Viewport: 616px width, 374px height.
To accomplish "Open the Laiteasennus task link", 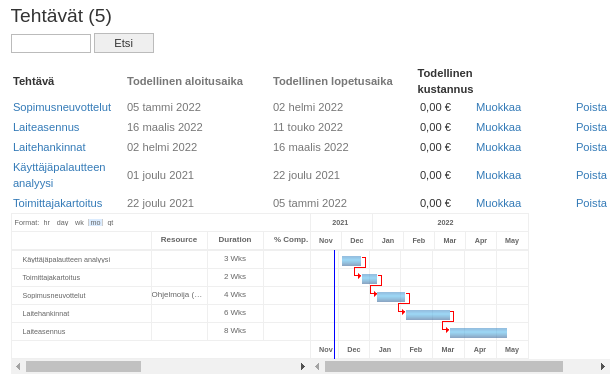I will [x=46, y=127].
